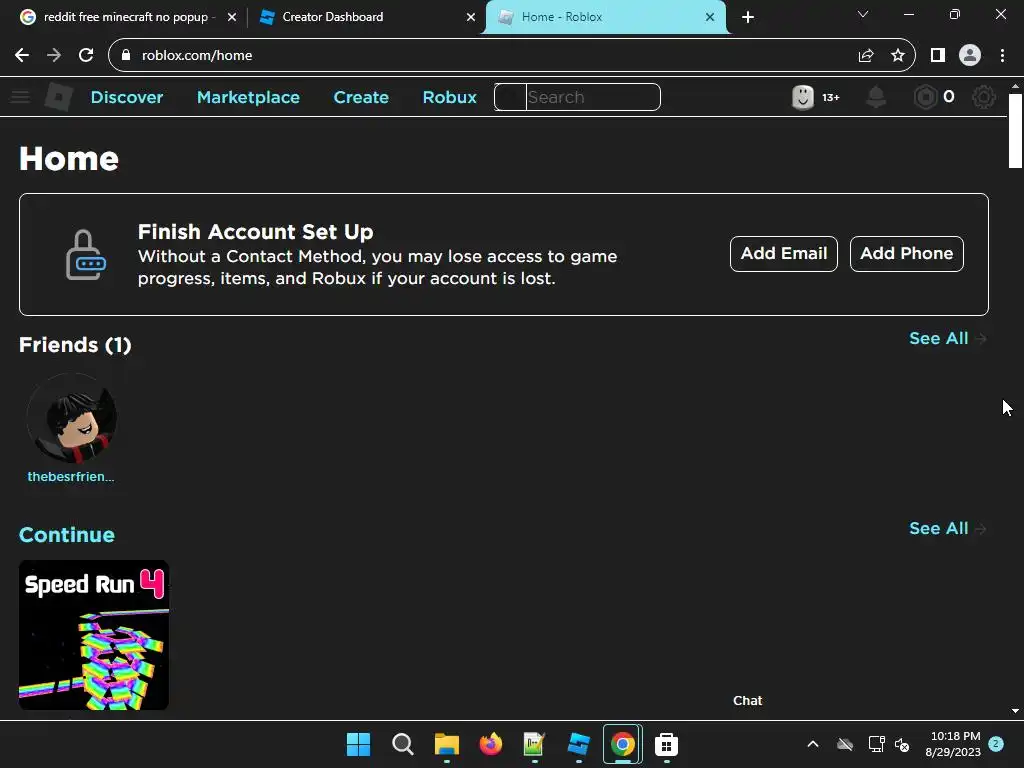This screenshot has height=768, width=1024.
Task: Click the Add Email button
Action: (784, 254)
